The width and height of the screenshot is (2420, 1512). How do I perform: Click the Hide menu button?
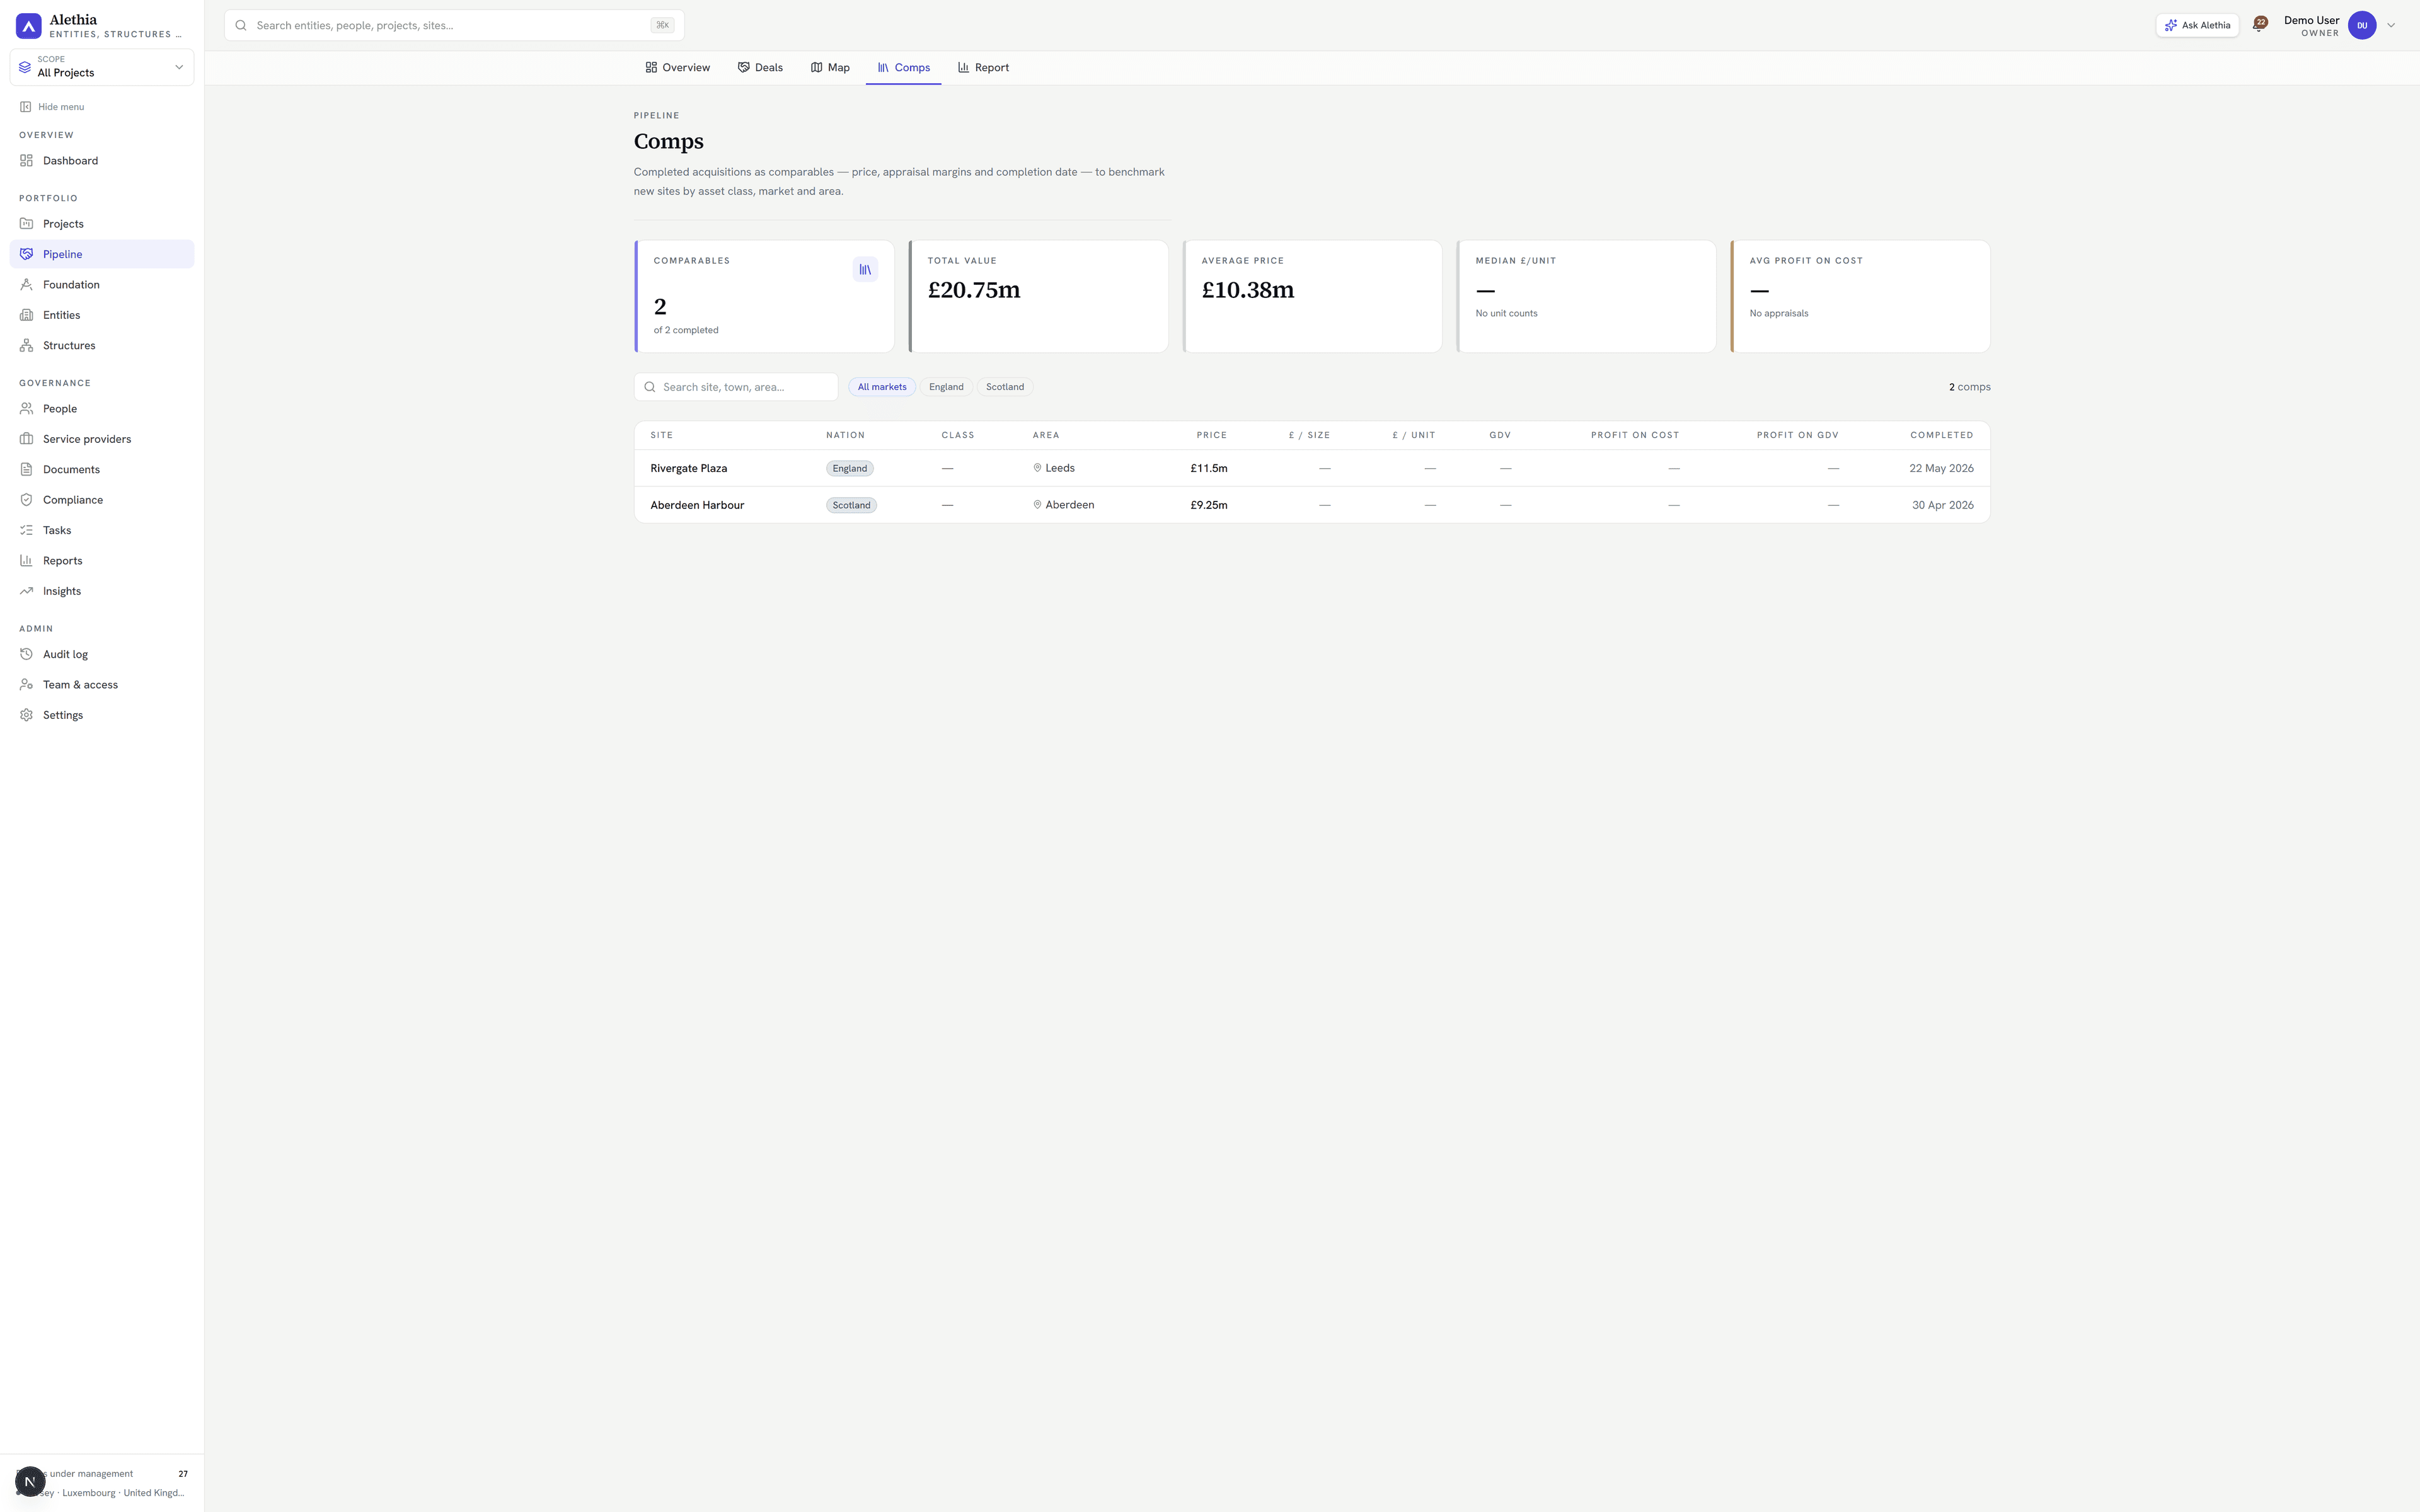coord(52,107)
